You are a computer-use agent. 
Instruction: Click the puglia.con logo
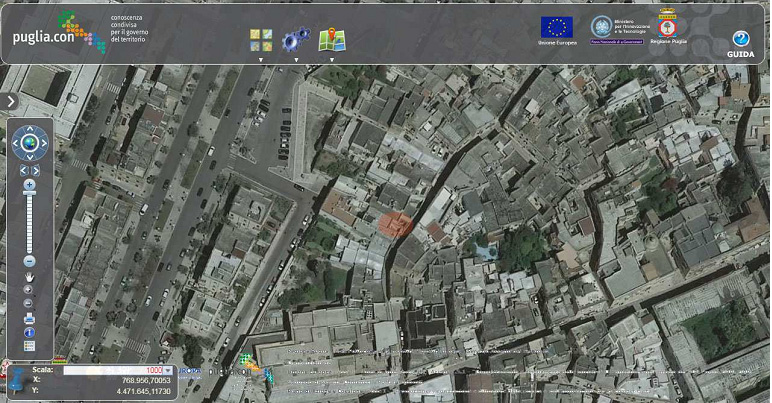click(x=60, y=32)
